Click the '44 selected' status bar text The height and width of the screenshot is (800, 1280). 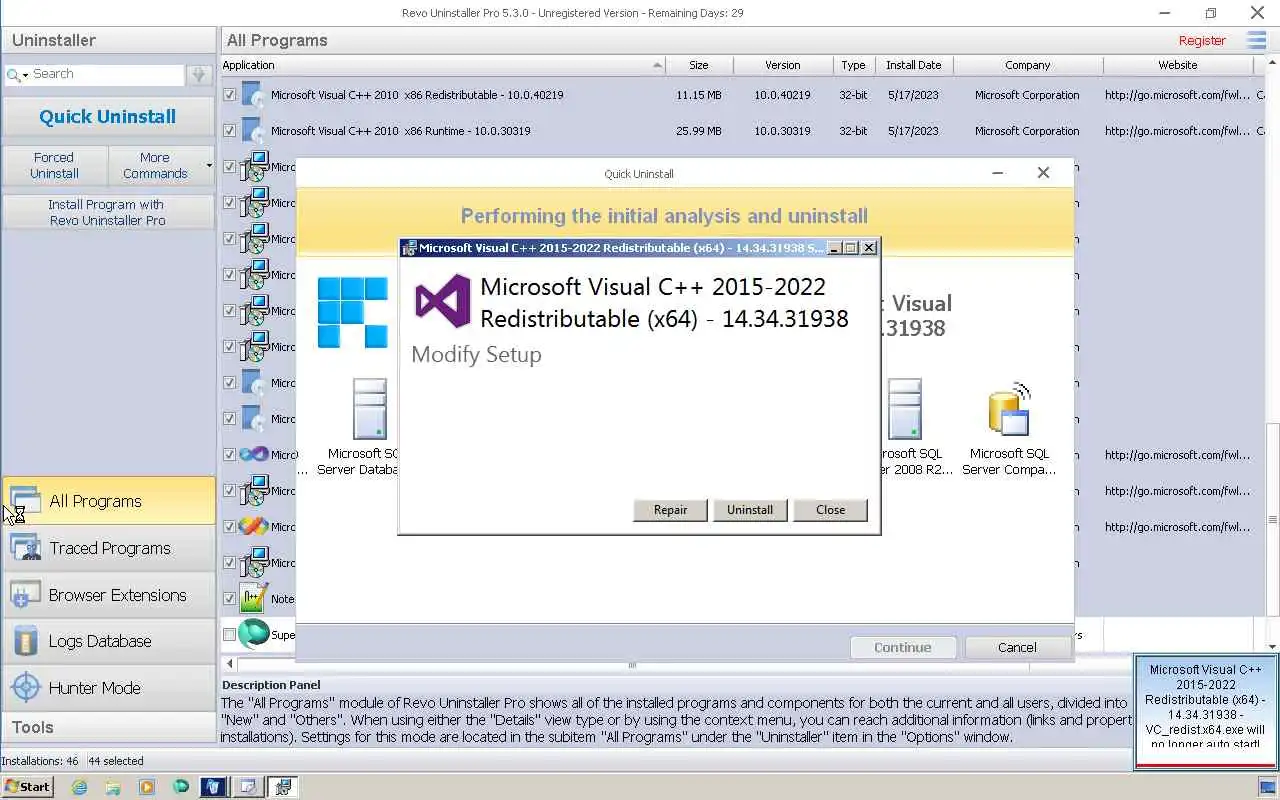tap(116, 761)
